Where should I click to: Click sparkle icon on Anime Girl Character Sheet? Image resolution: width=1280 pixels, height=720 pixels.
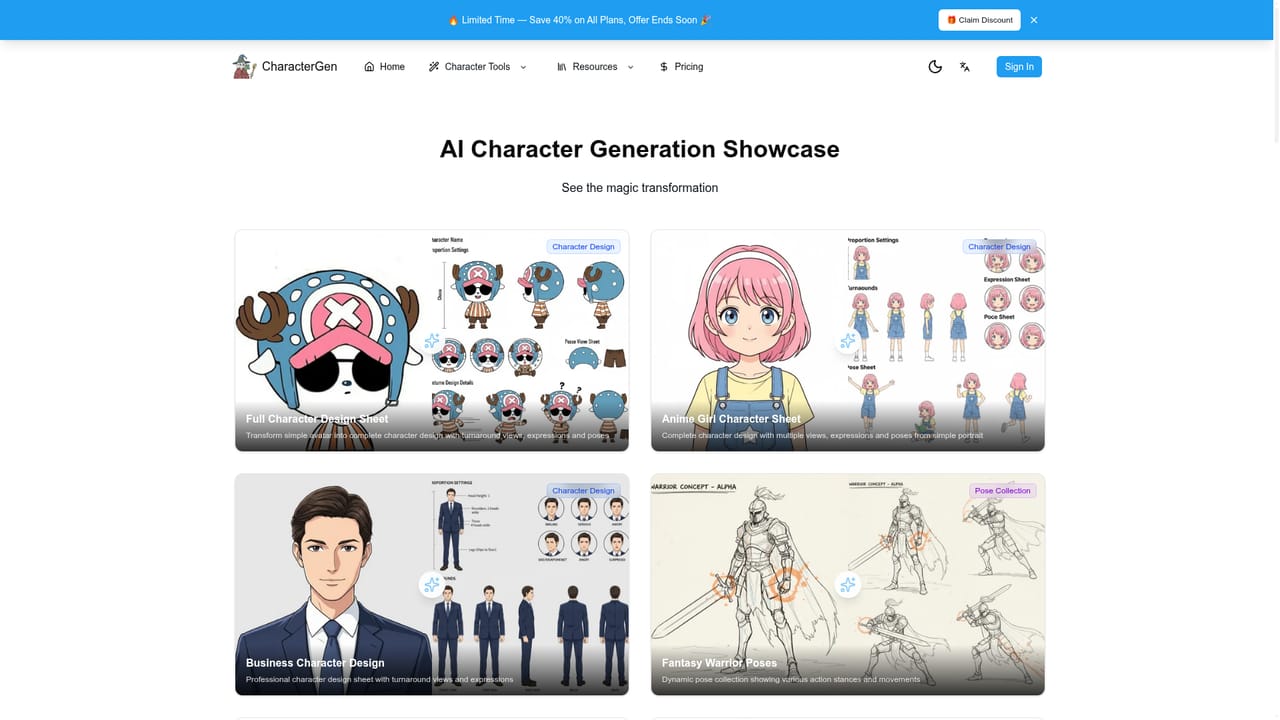tap(848, 341)
